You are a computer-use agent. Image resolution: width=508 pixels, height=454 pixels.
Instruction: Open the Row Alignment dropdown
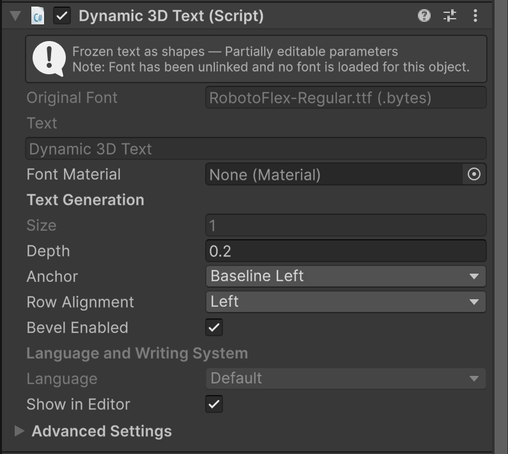(x=346, y=302)
